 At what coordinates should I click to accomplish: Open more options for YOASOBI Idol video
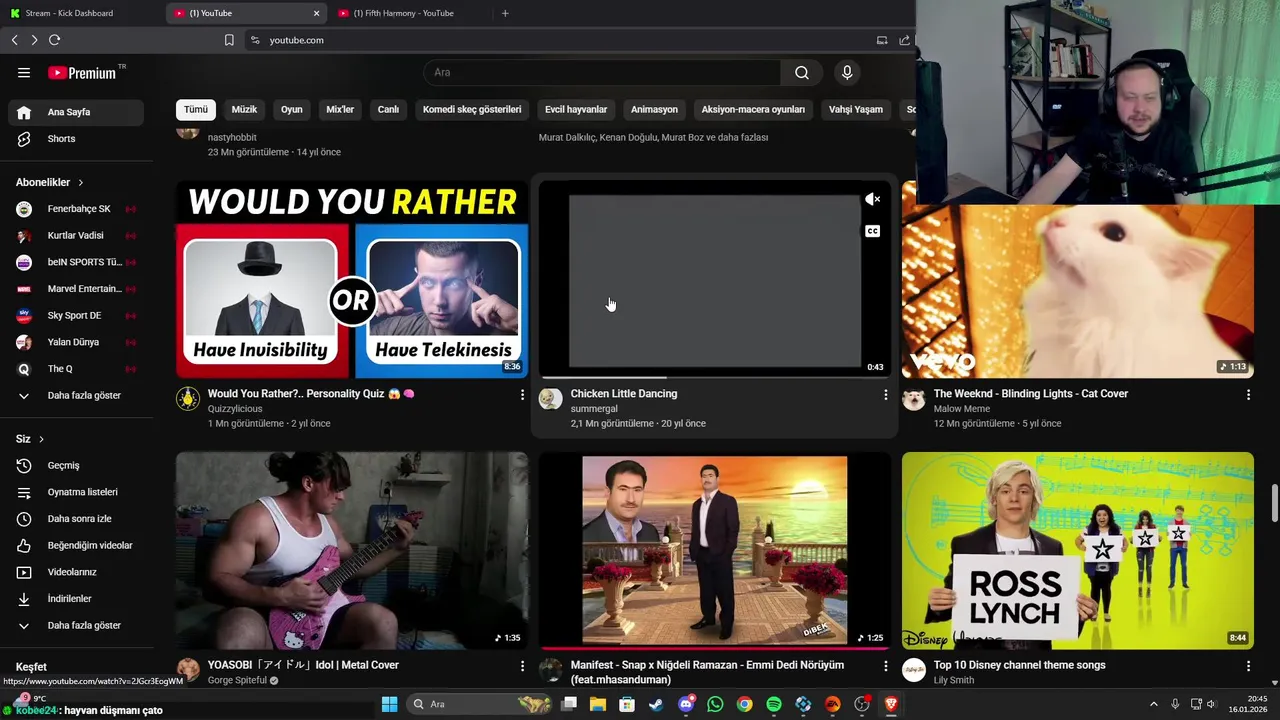522,666
